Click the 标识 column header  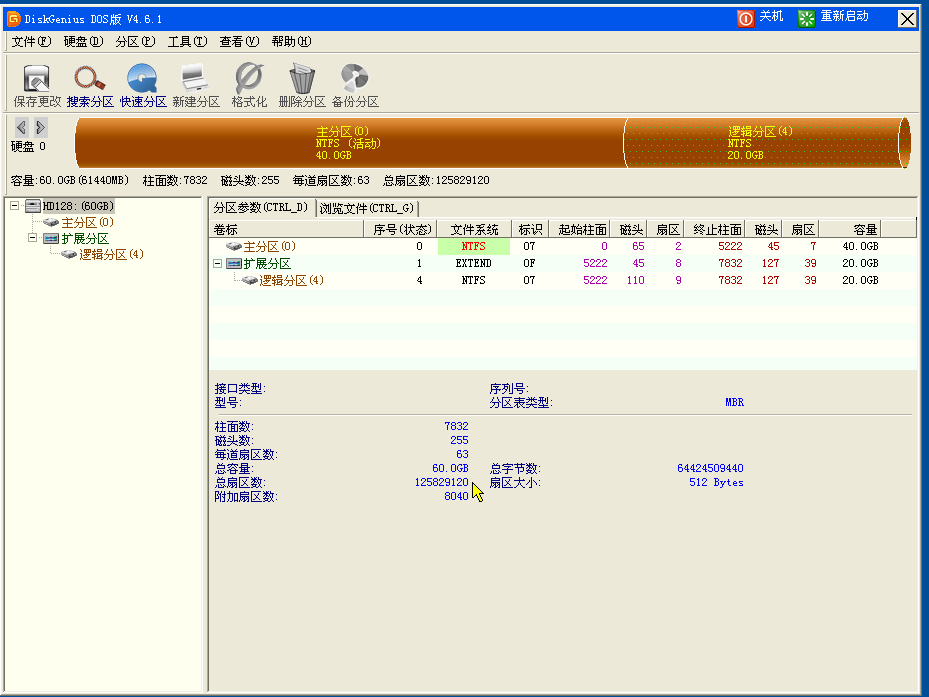click(x=530, y=229)
